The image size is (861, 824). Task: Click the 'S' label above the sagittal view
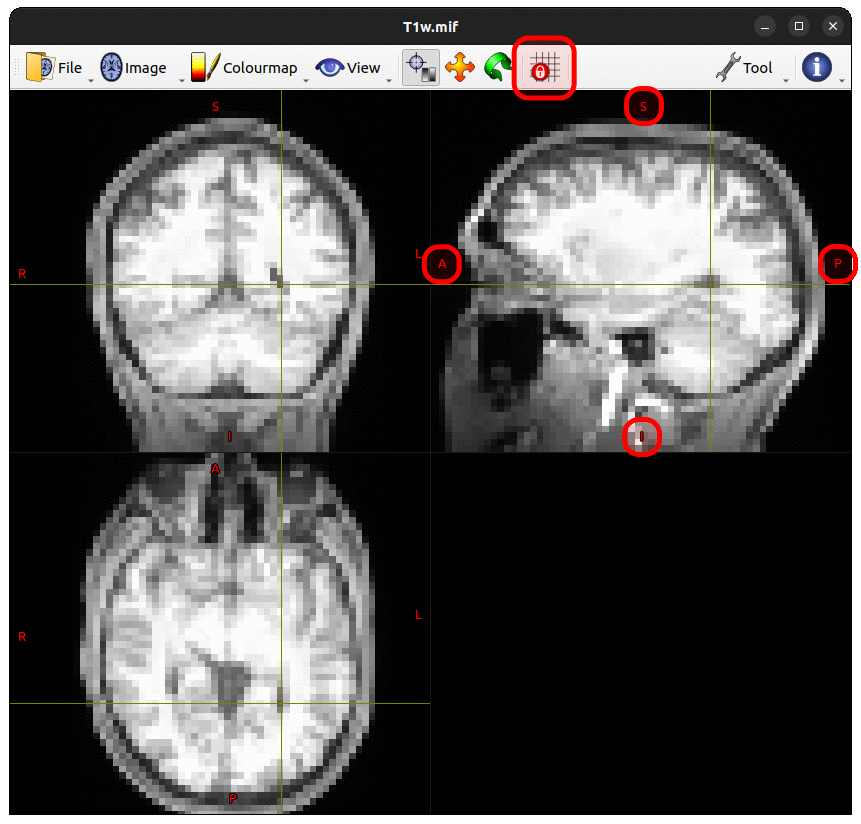pyautogui.click(x=644, y=106)
